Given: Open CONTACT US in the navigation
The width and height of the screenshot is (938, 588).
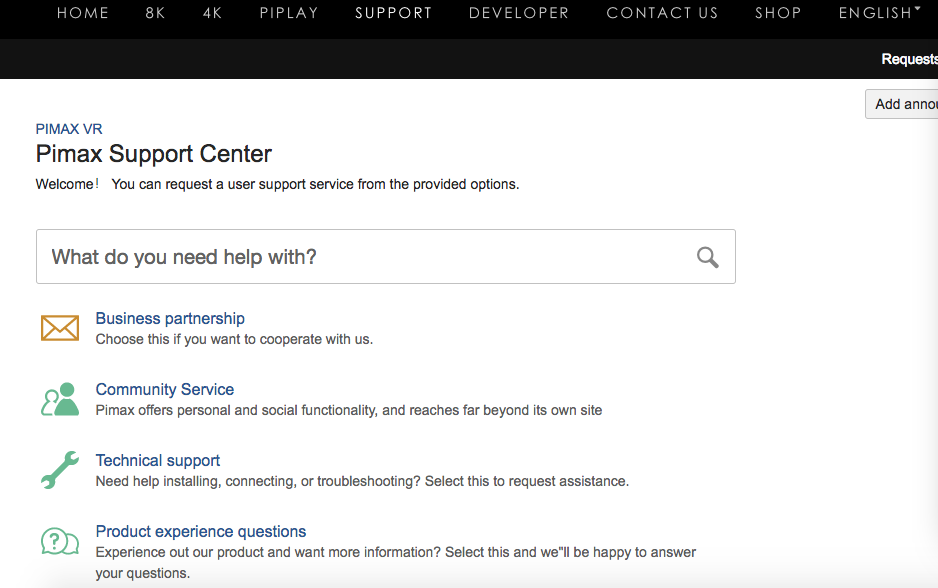Looking at the screenshot, I should pyautogui.click(x=662, y=13).
